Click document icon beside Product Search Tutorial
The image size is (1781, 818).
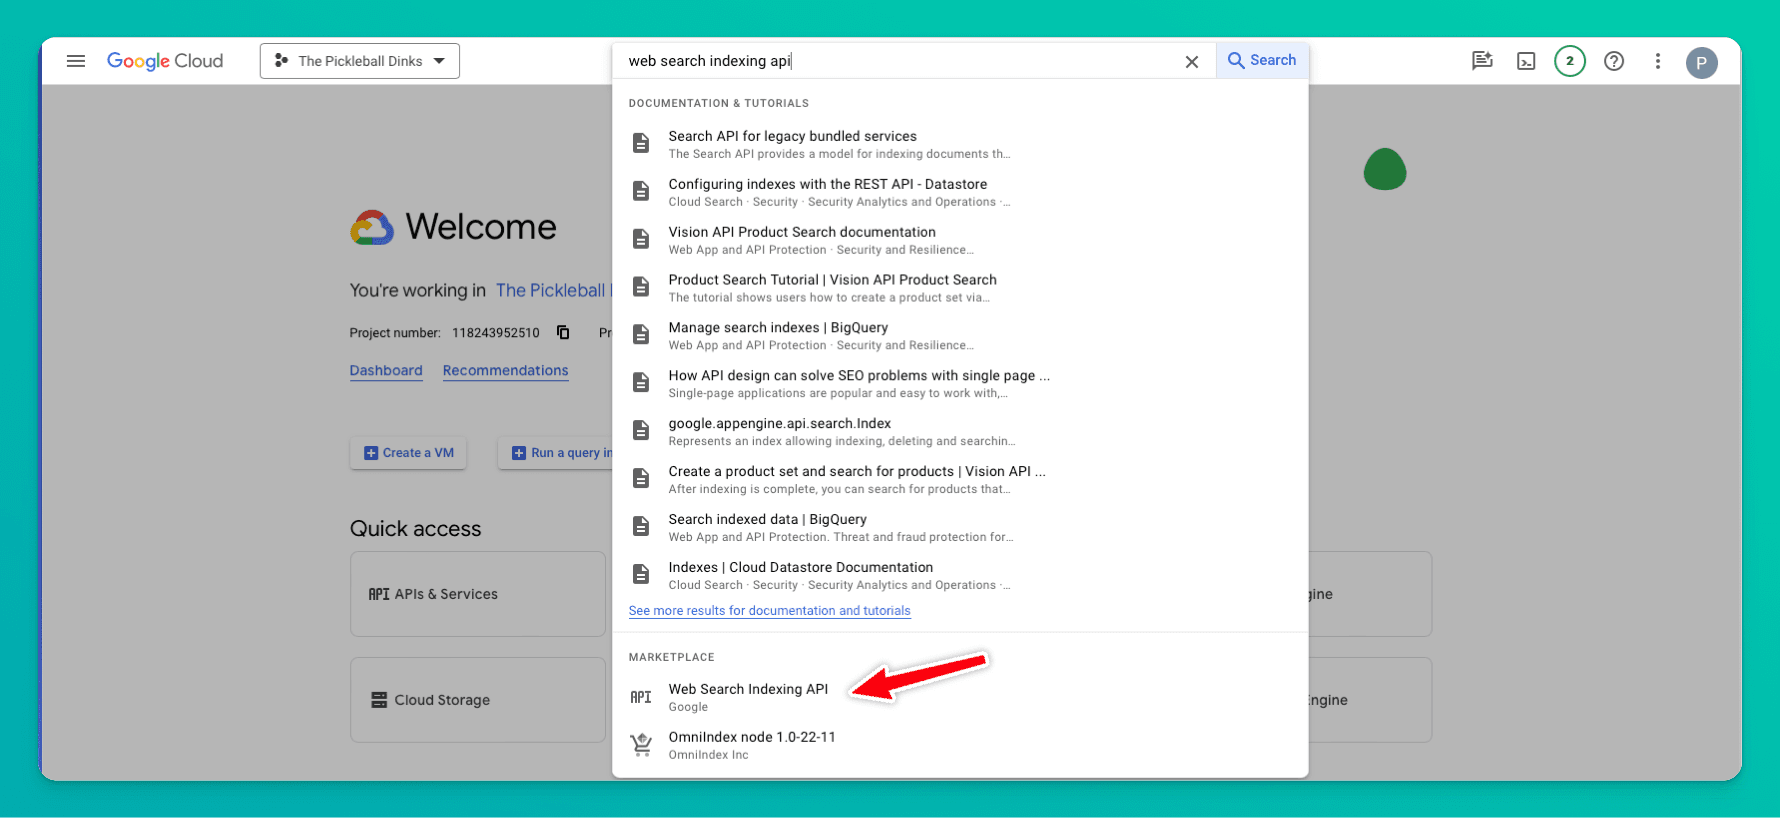[x=641, y=287]
